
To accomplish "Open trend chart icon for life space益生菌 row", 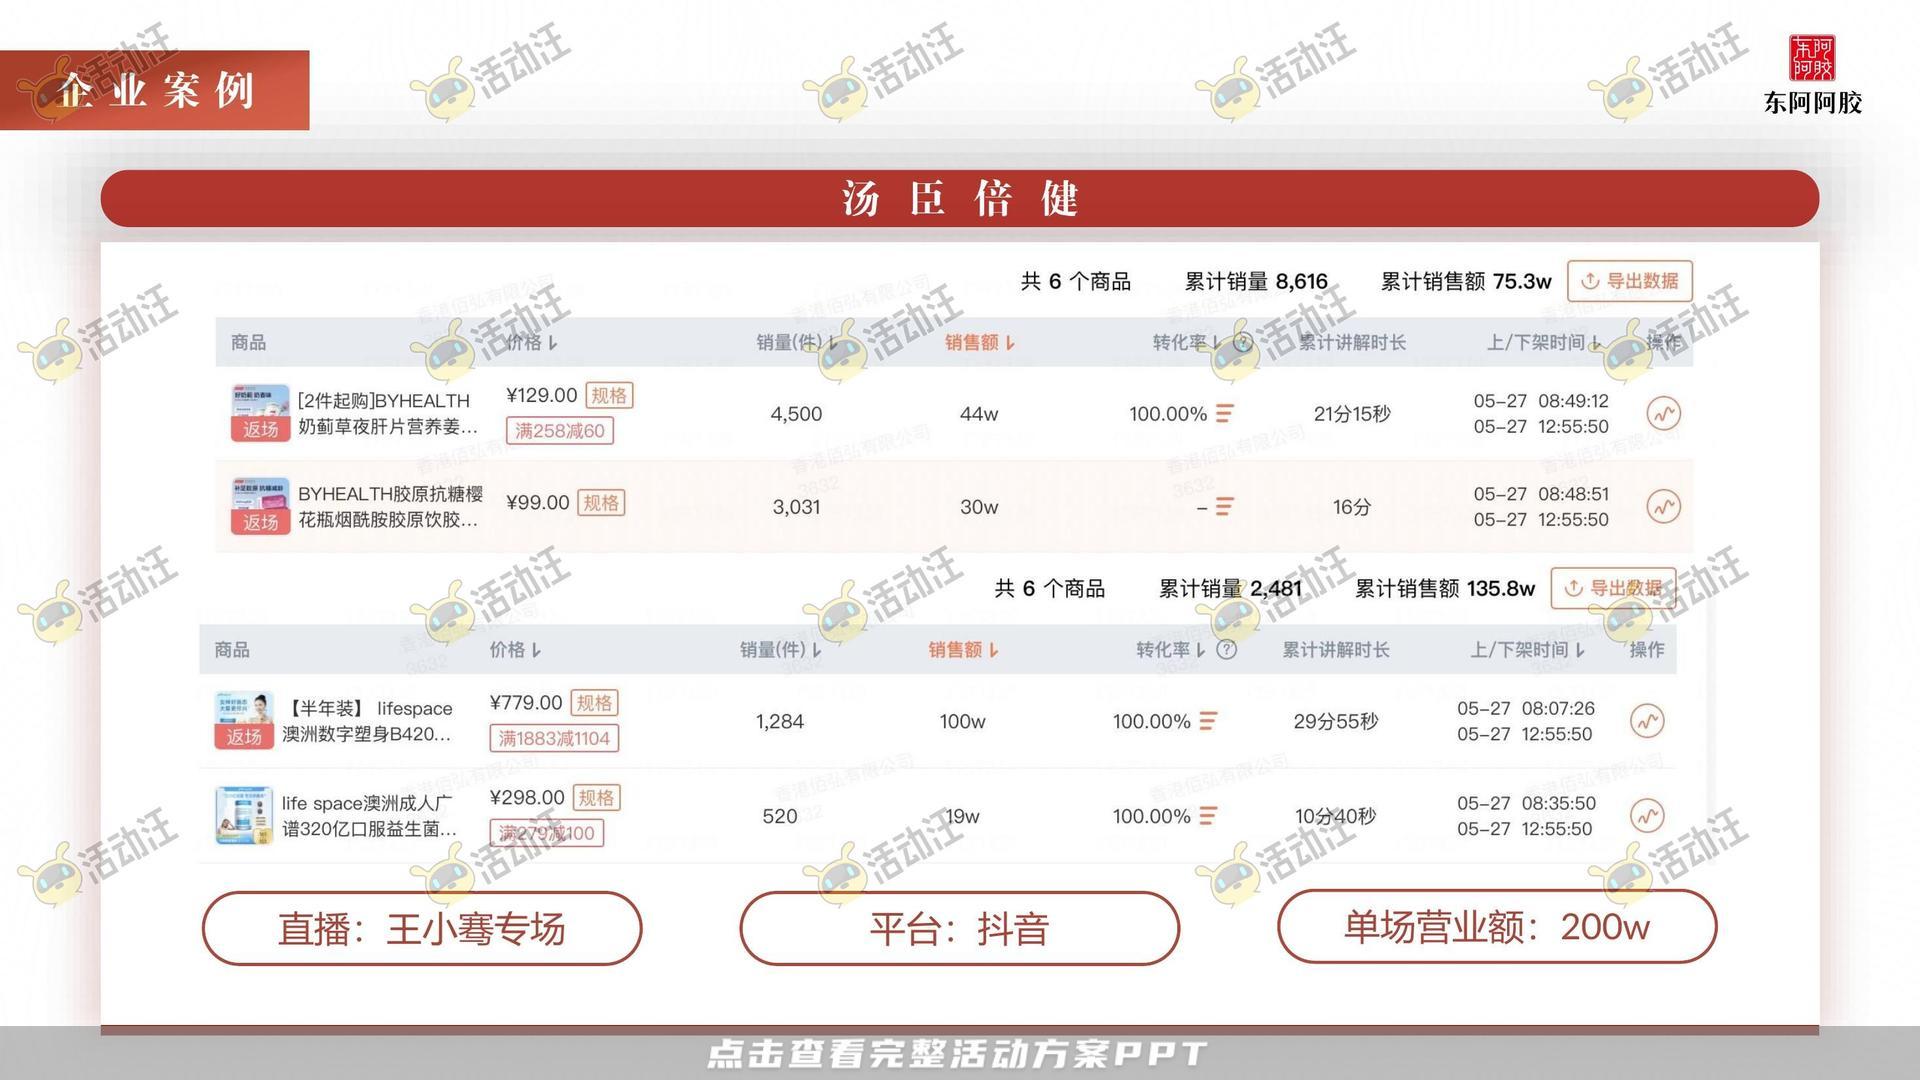I will click(x=1647, y=816).
